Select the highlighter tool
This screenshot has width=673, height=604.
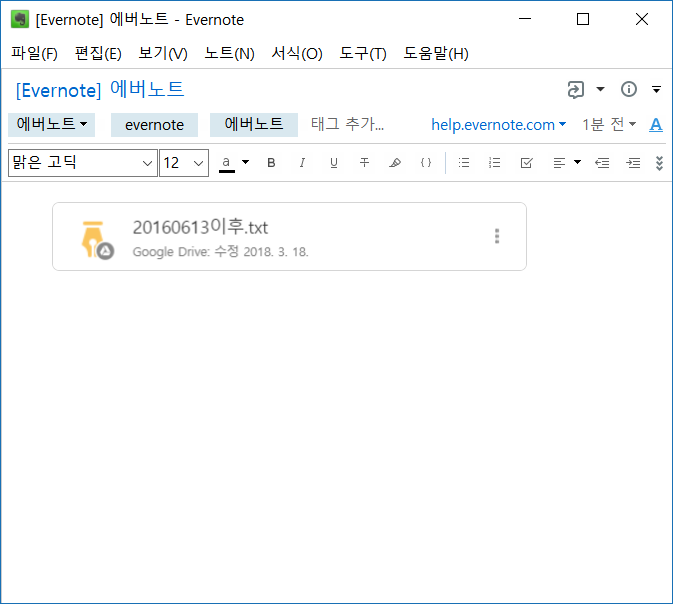(395, 163)
